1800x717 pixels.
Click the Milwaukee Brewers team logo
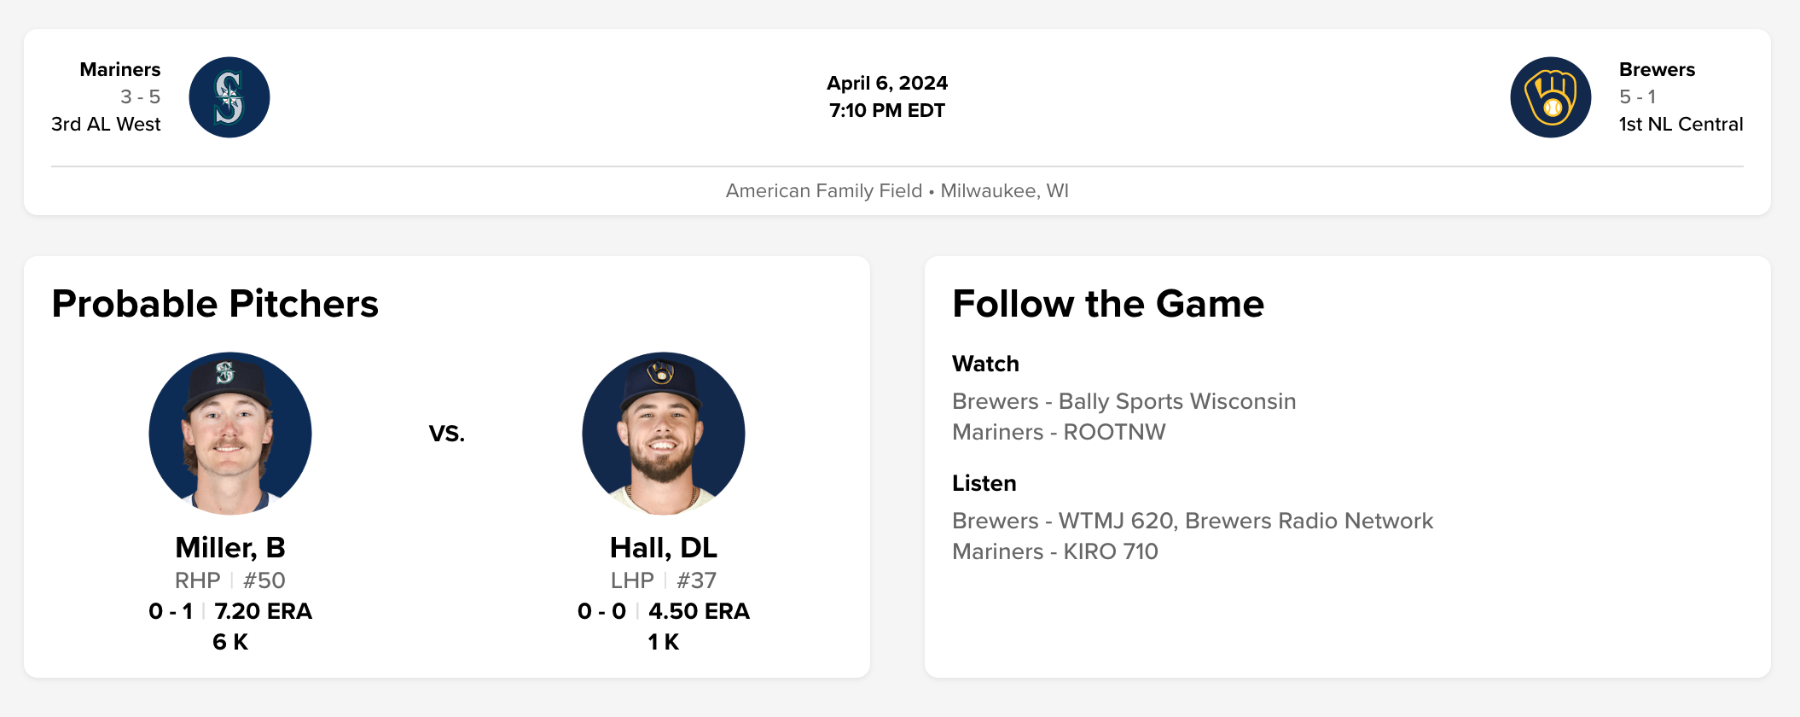coord(1550,97)
